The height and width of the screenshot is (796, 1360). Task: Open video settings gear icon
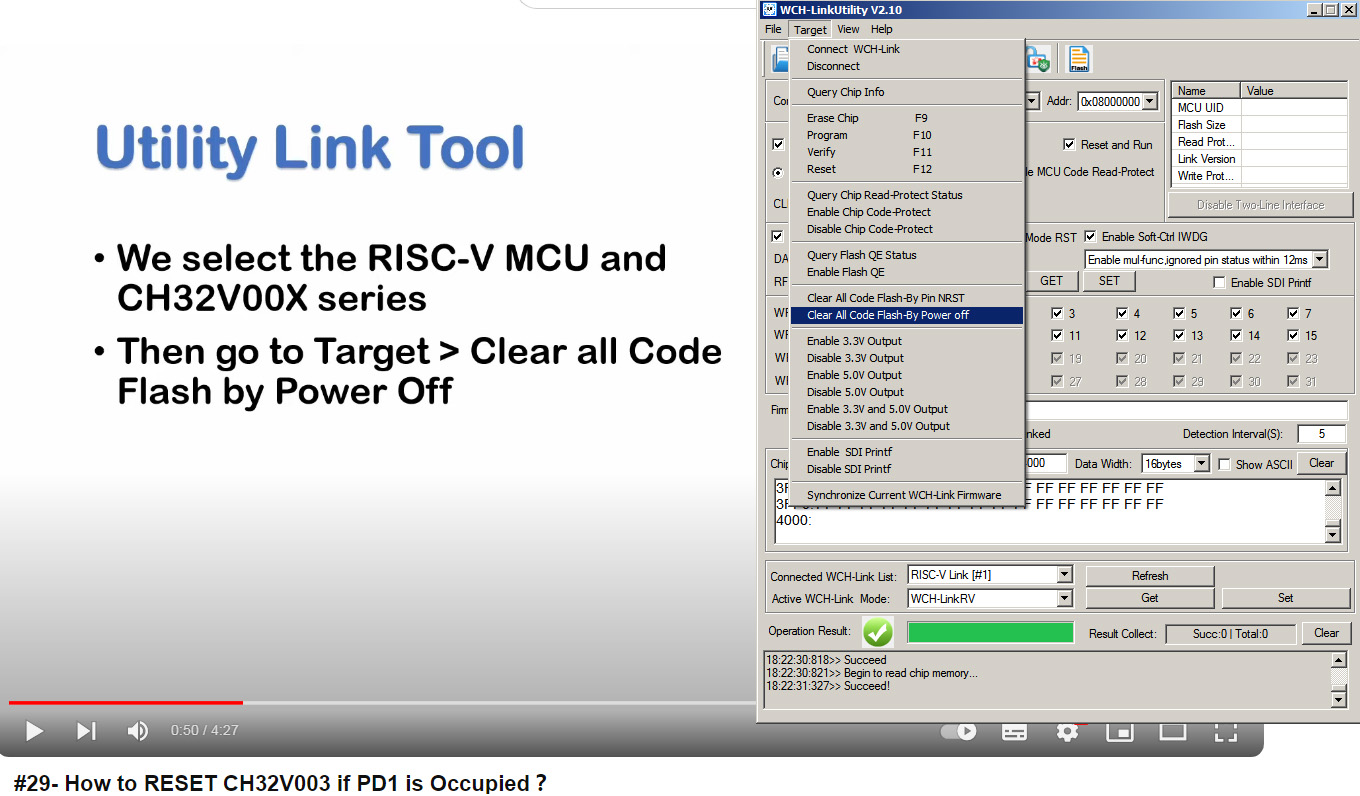tap(1067, 732)
